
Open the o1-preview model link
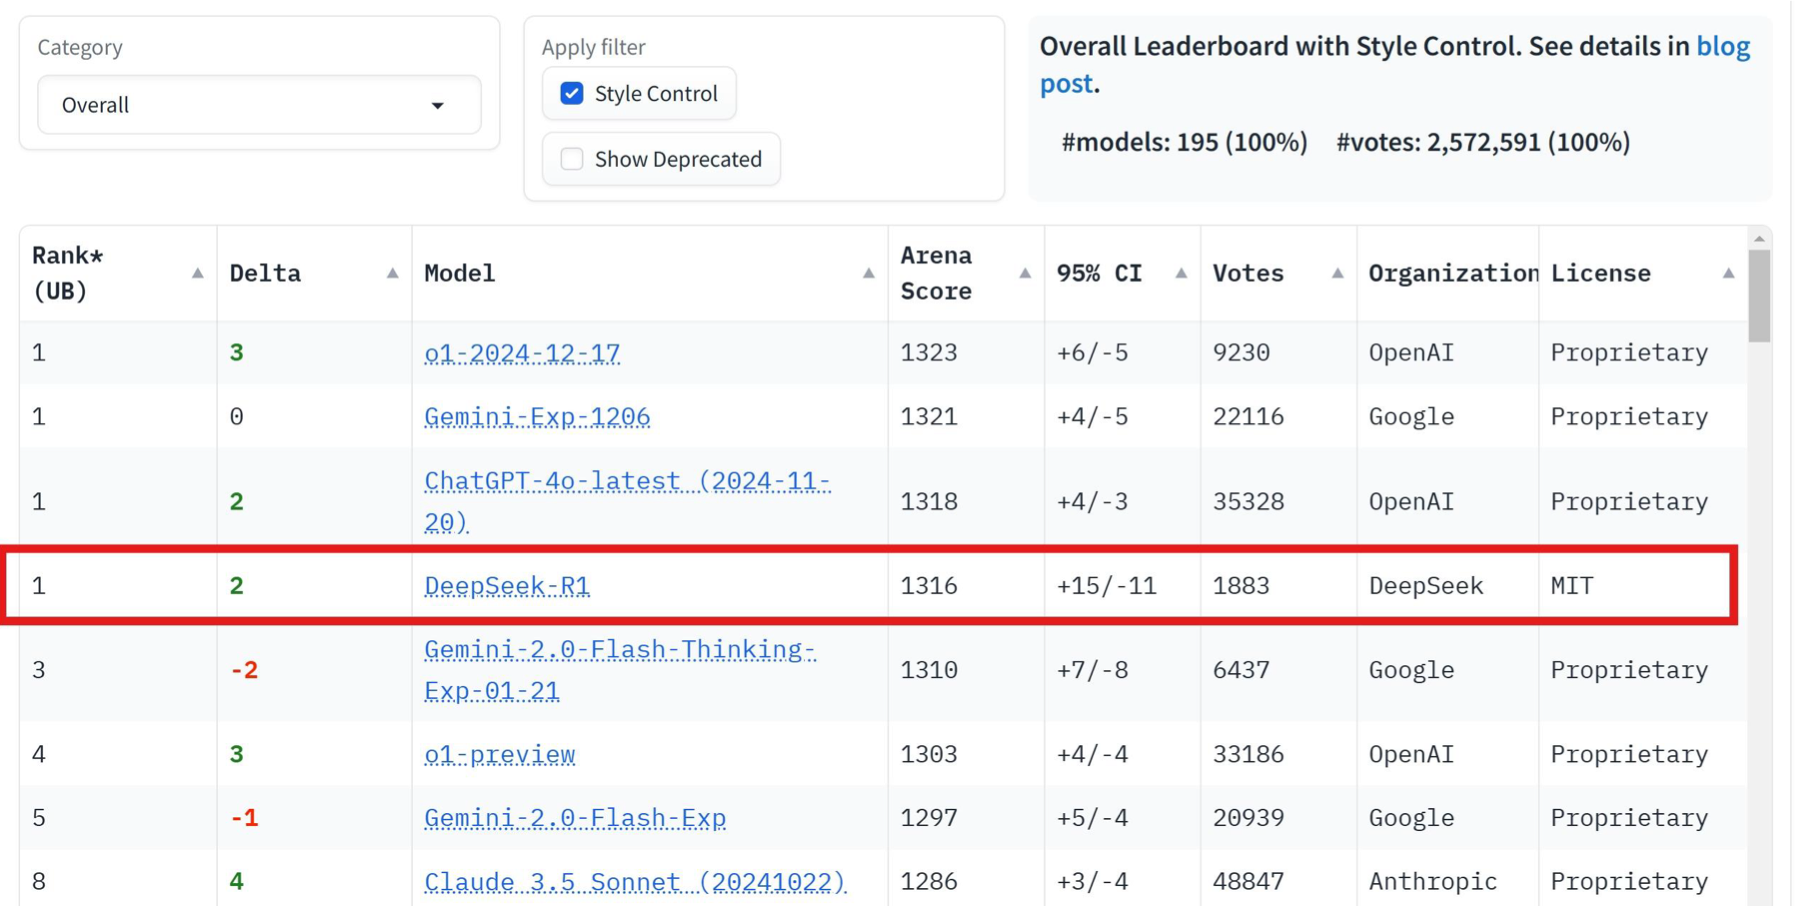coord(499,755)
